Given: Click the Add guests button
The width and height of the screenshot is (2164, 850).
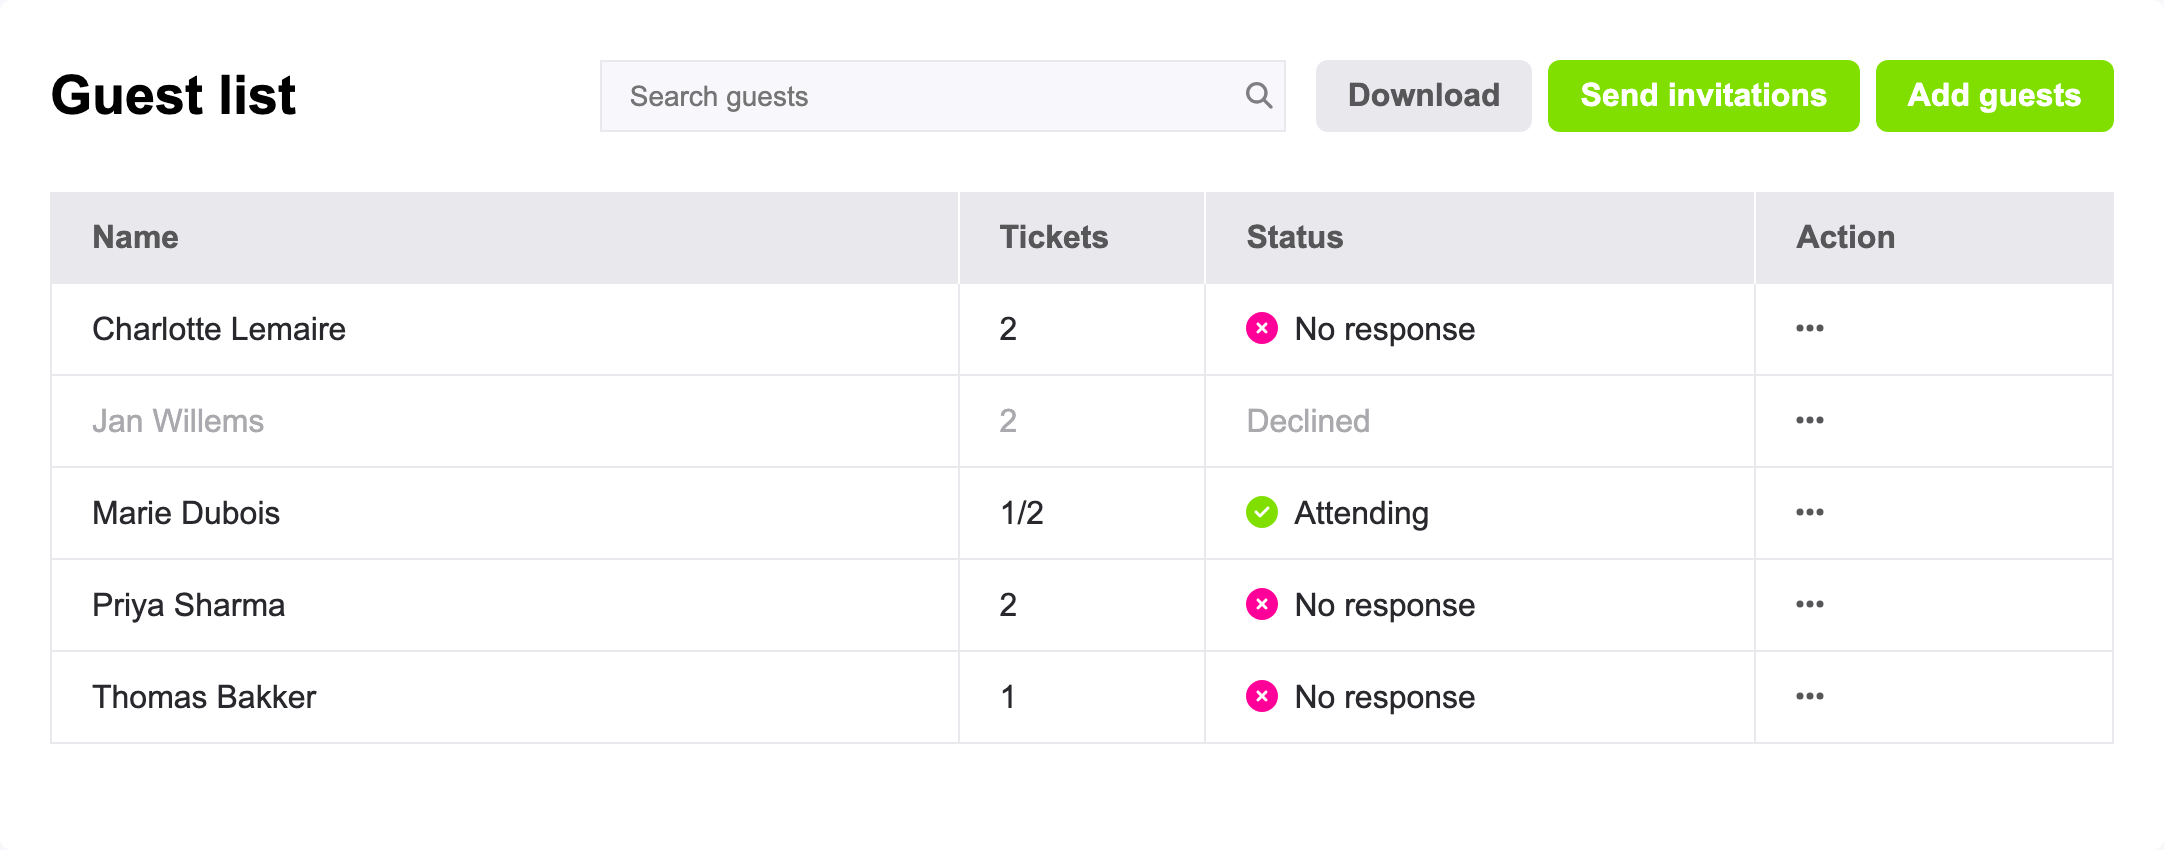Looking at the screenshot, I should (1994, 96).
